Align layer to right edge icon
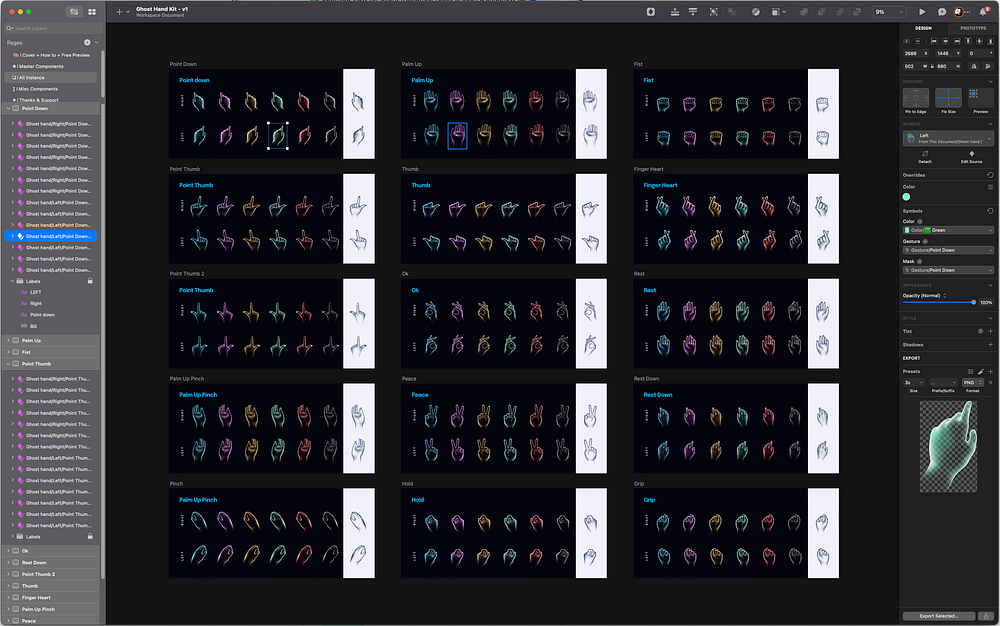The width and height of the screenshot is (1000, 626). (x=957, y=41)
